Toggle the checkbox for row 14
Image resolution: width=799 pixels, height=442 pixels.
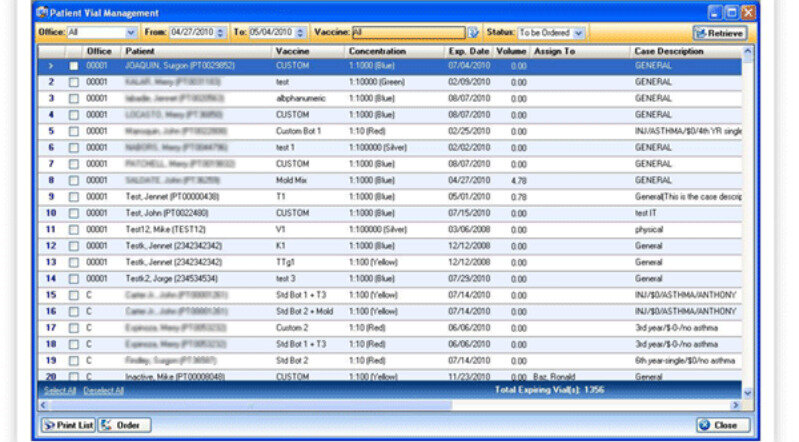73,278
